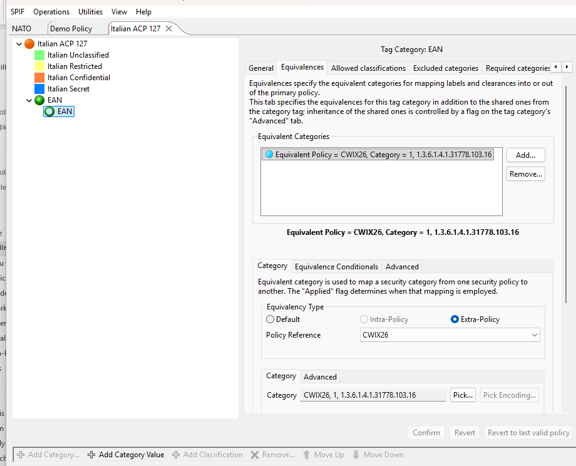
Task: Click Add Category Value toolbar label
Action: (131, 455)
